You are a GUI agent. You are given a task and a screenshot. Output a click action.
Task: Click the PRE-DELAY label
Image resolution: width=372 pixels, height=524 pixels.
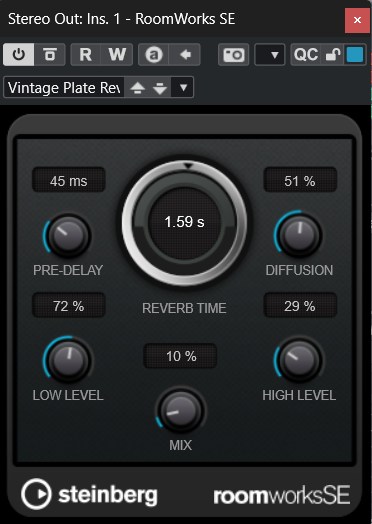(x=68, y=270)
